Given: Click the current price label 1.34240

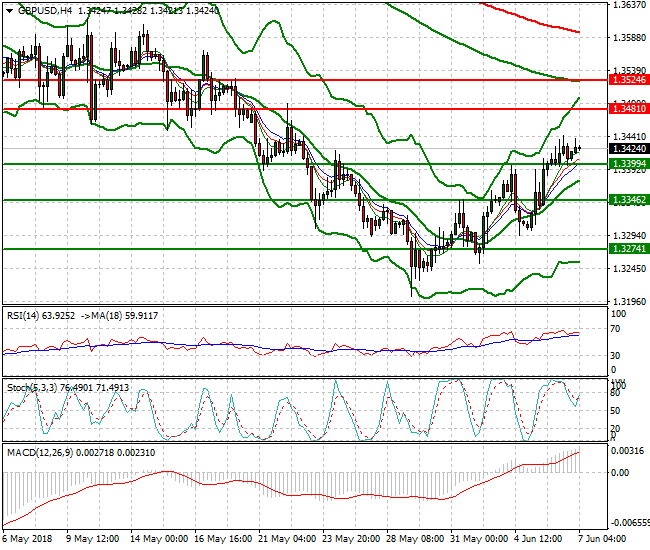Looking at the screenshot, I should [x=628, y=149].
